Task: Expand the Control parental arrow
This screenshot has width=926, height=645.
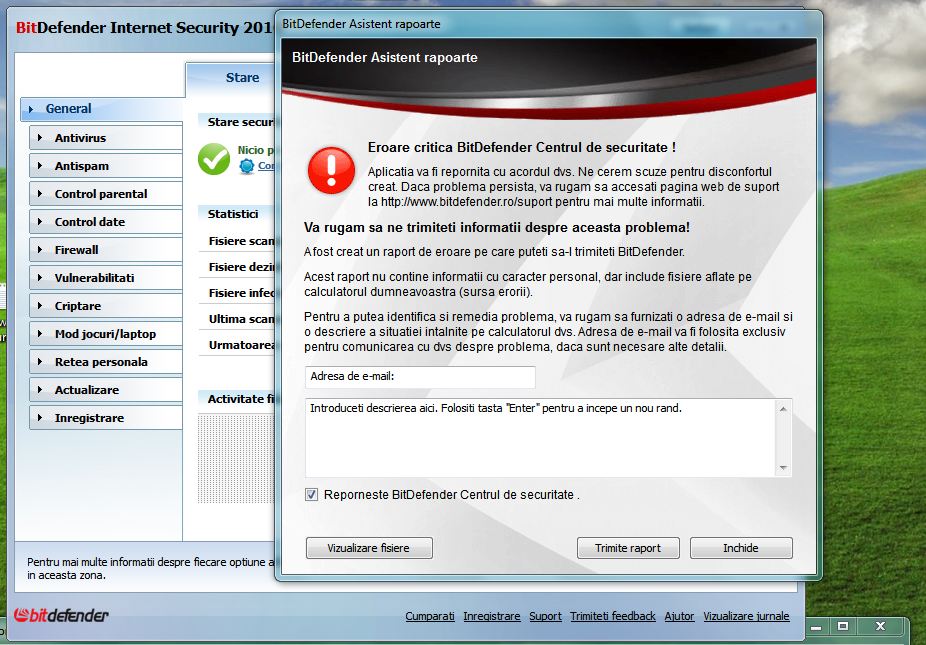Action: click(40, 194)
